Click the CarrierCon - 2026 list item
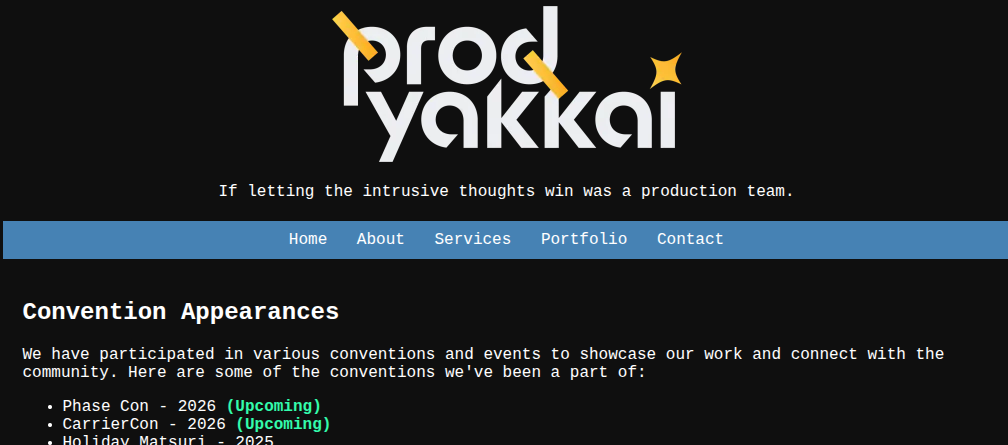The height and width of the screenshot is (445, 1008). pyautogui.click(x=196, y=424)
